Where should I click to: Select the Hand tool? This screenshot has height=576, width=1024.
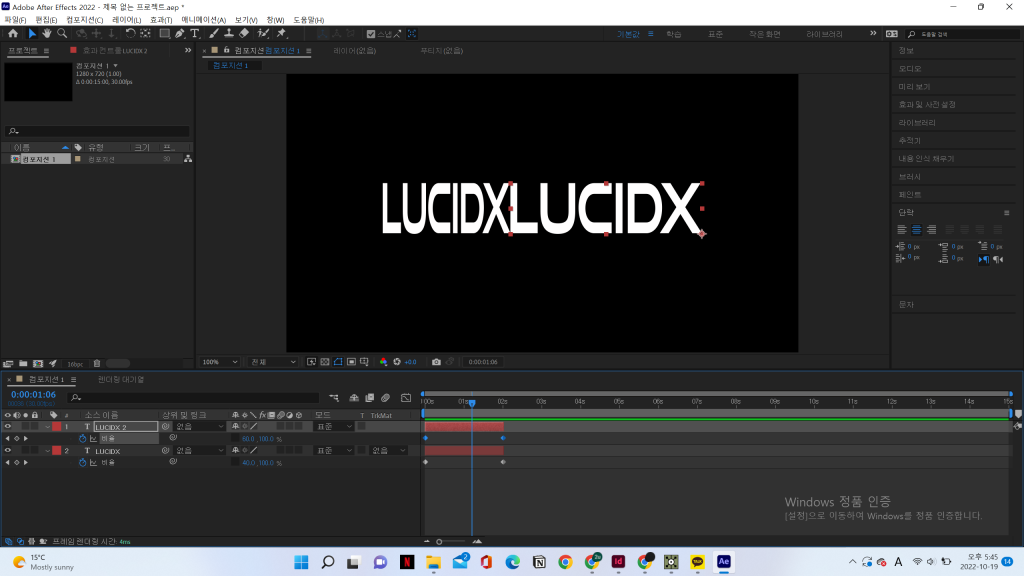[x=46, y=33]
